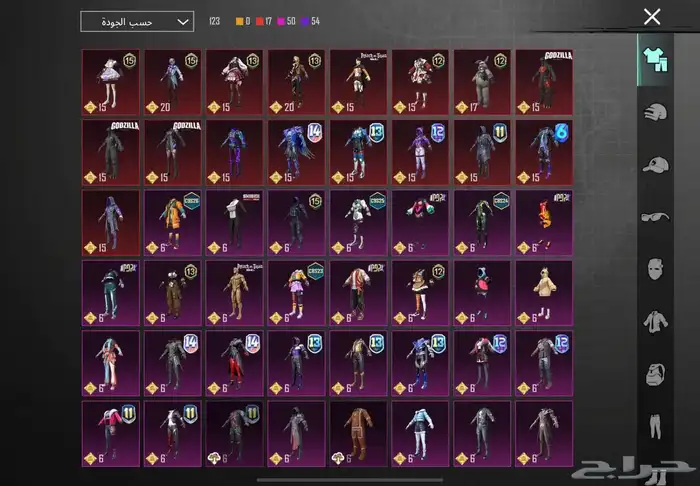Select the blonde pink outfit with CBS22 badge
Image resolution: width=700 pixels, height=486 pixels.
click(297, 292)
